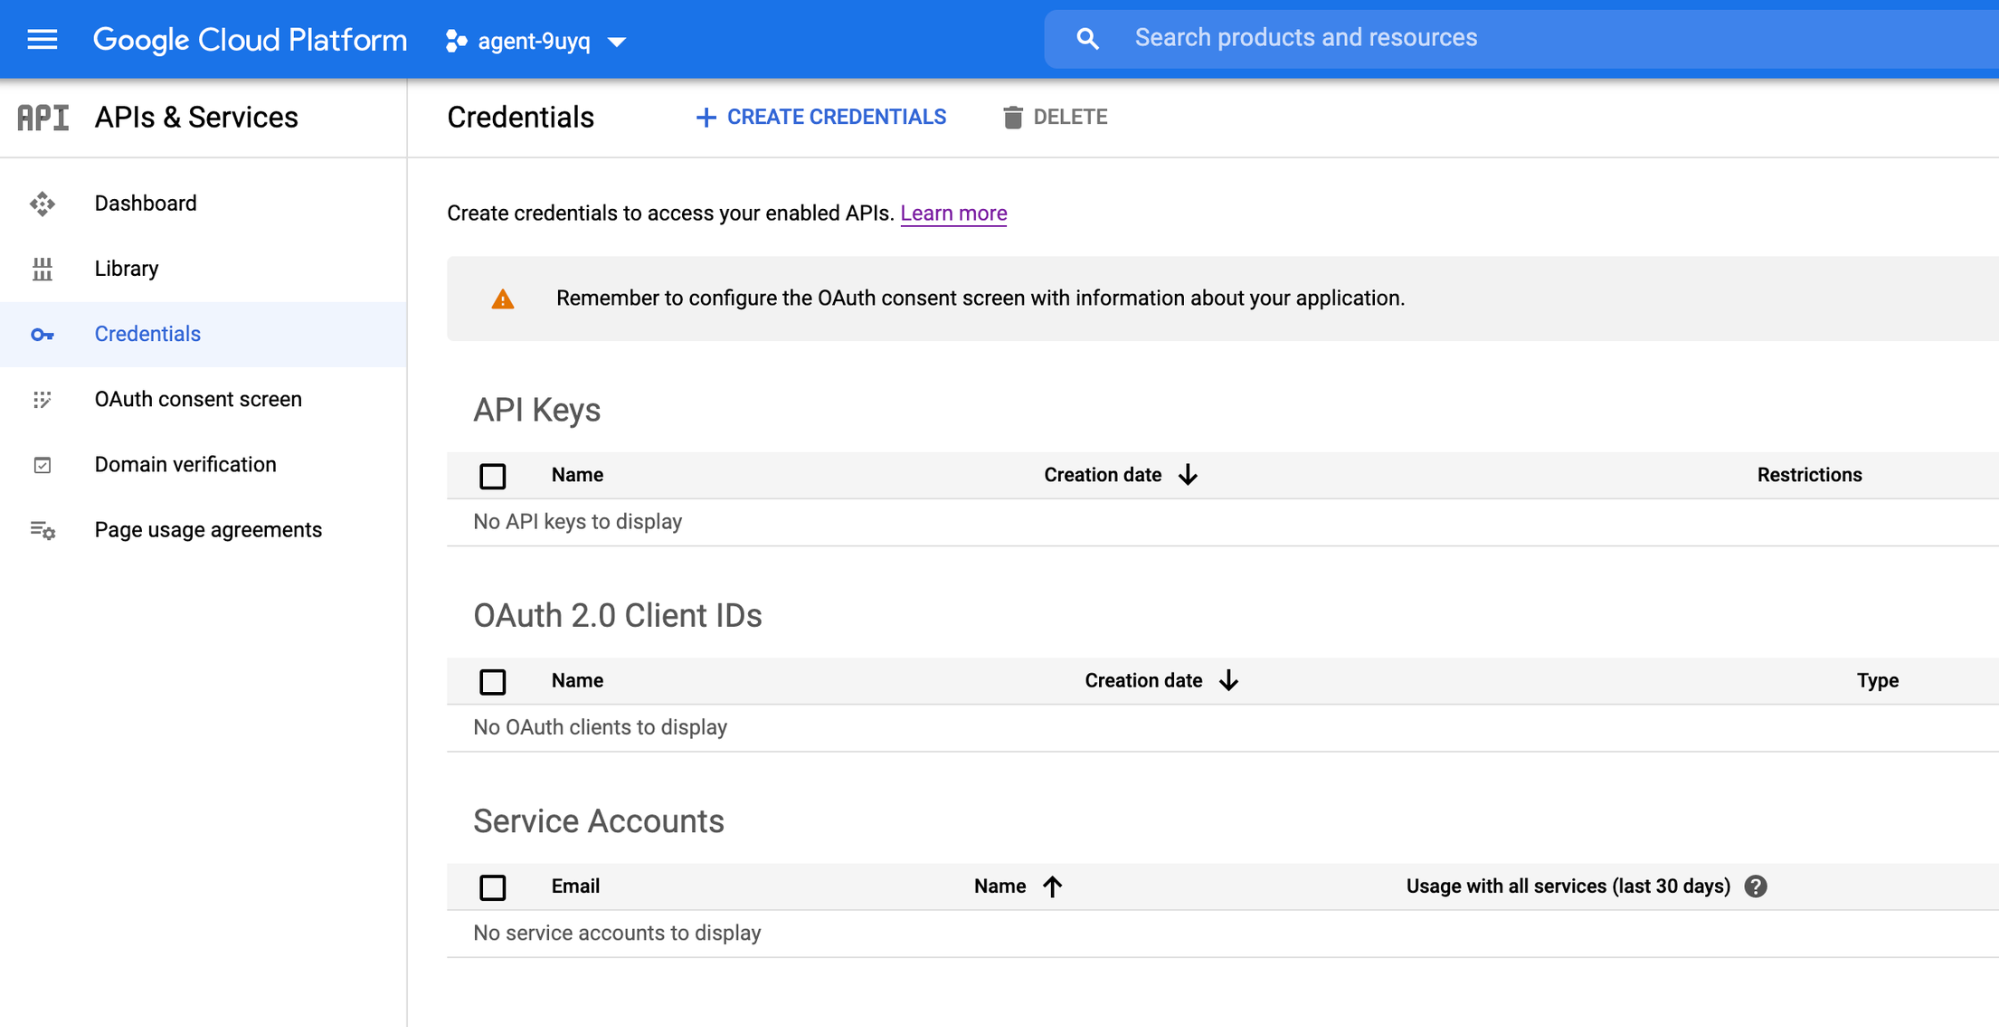The width and height of the screenshot is (1999, 1027).
Task: Click the No API keys to display row
Action: click(x=1223, y=522)
